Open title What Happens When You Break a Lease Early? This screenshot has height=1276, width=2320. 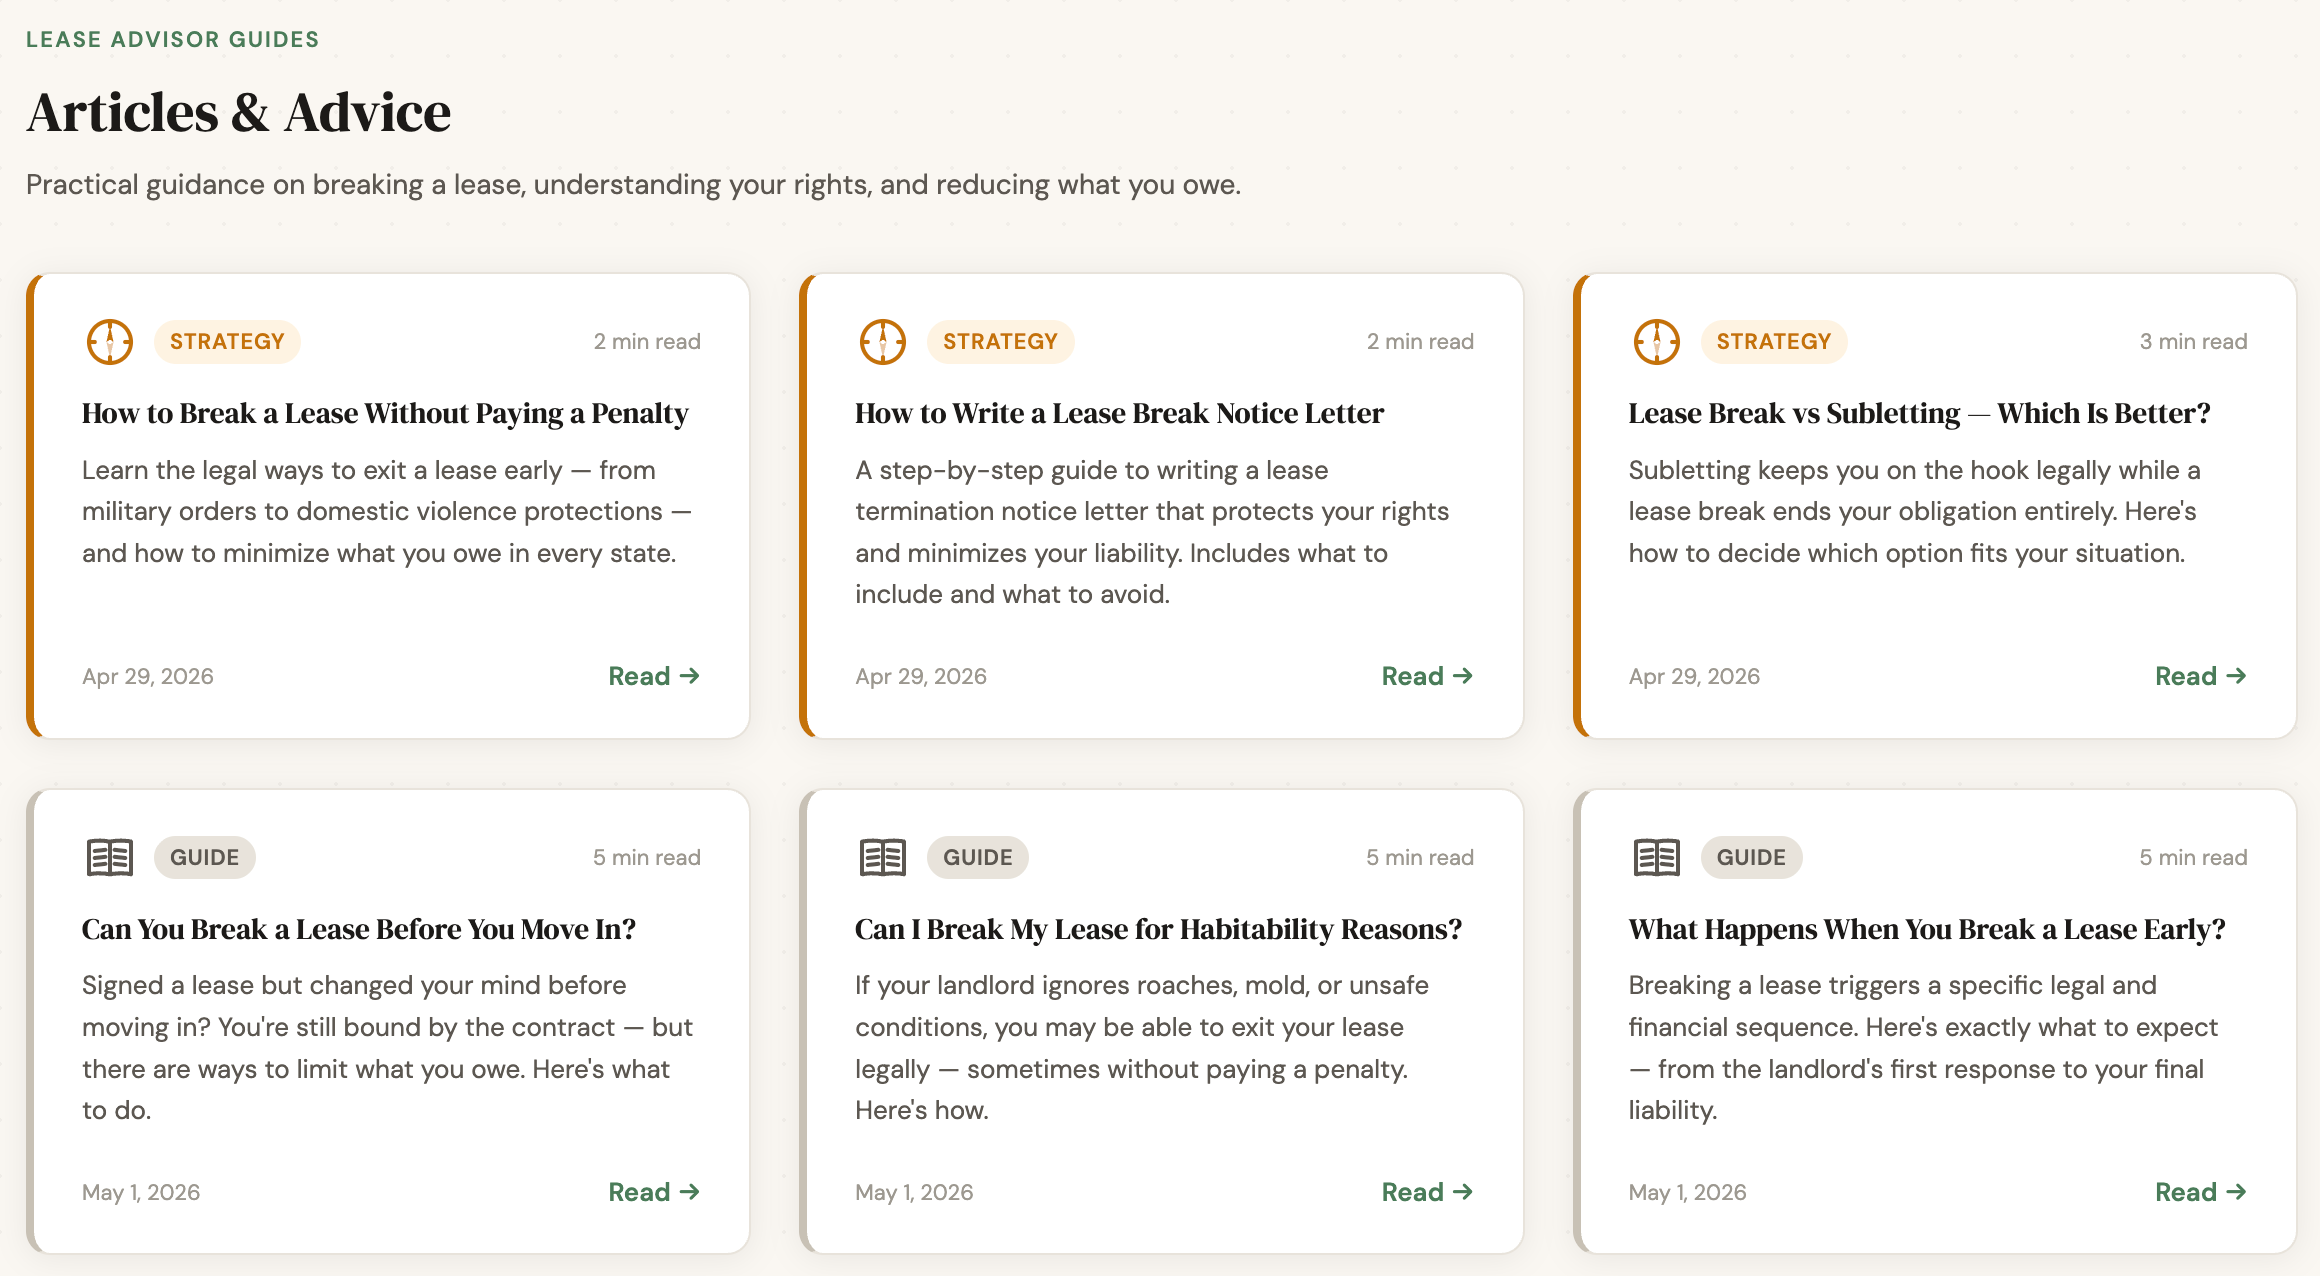(x=1927, y=930)
